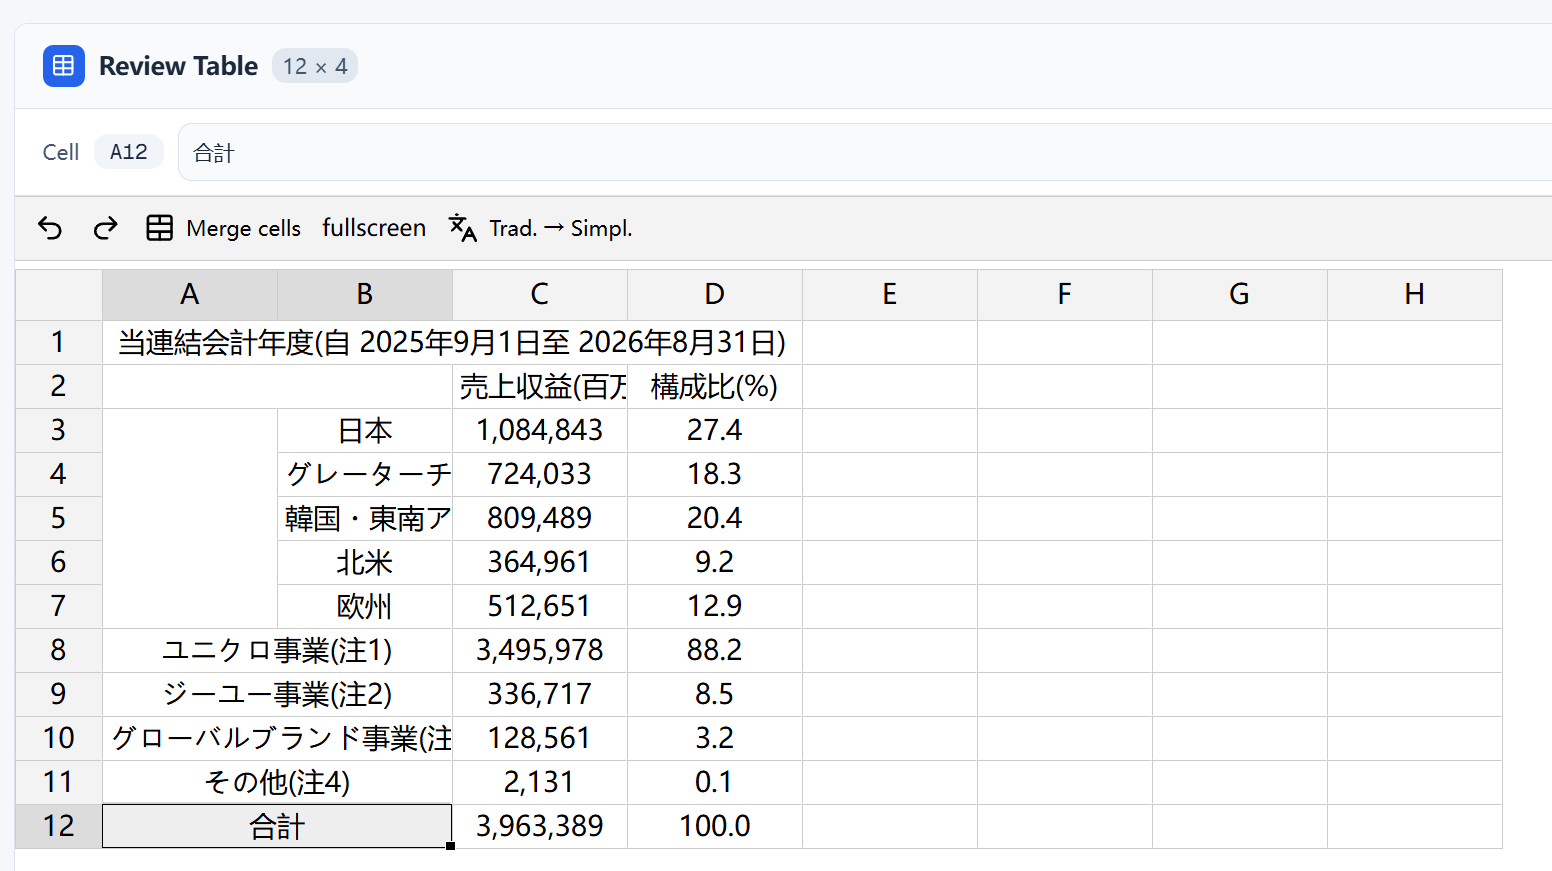This screenshot has width=1552, height=871.
Task: Click percentage 0.1
Action: [x=715, y=782]
